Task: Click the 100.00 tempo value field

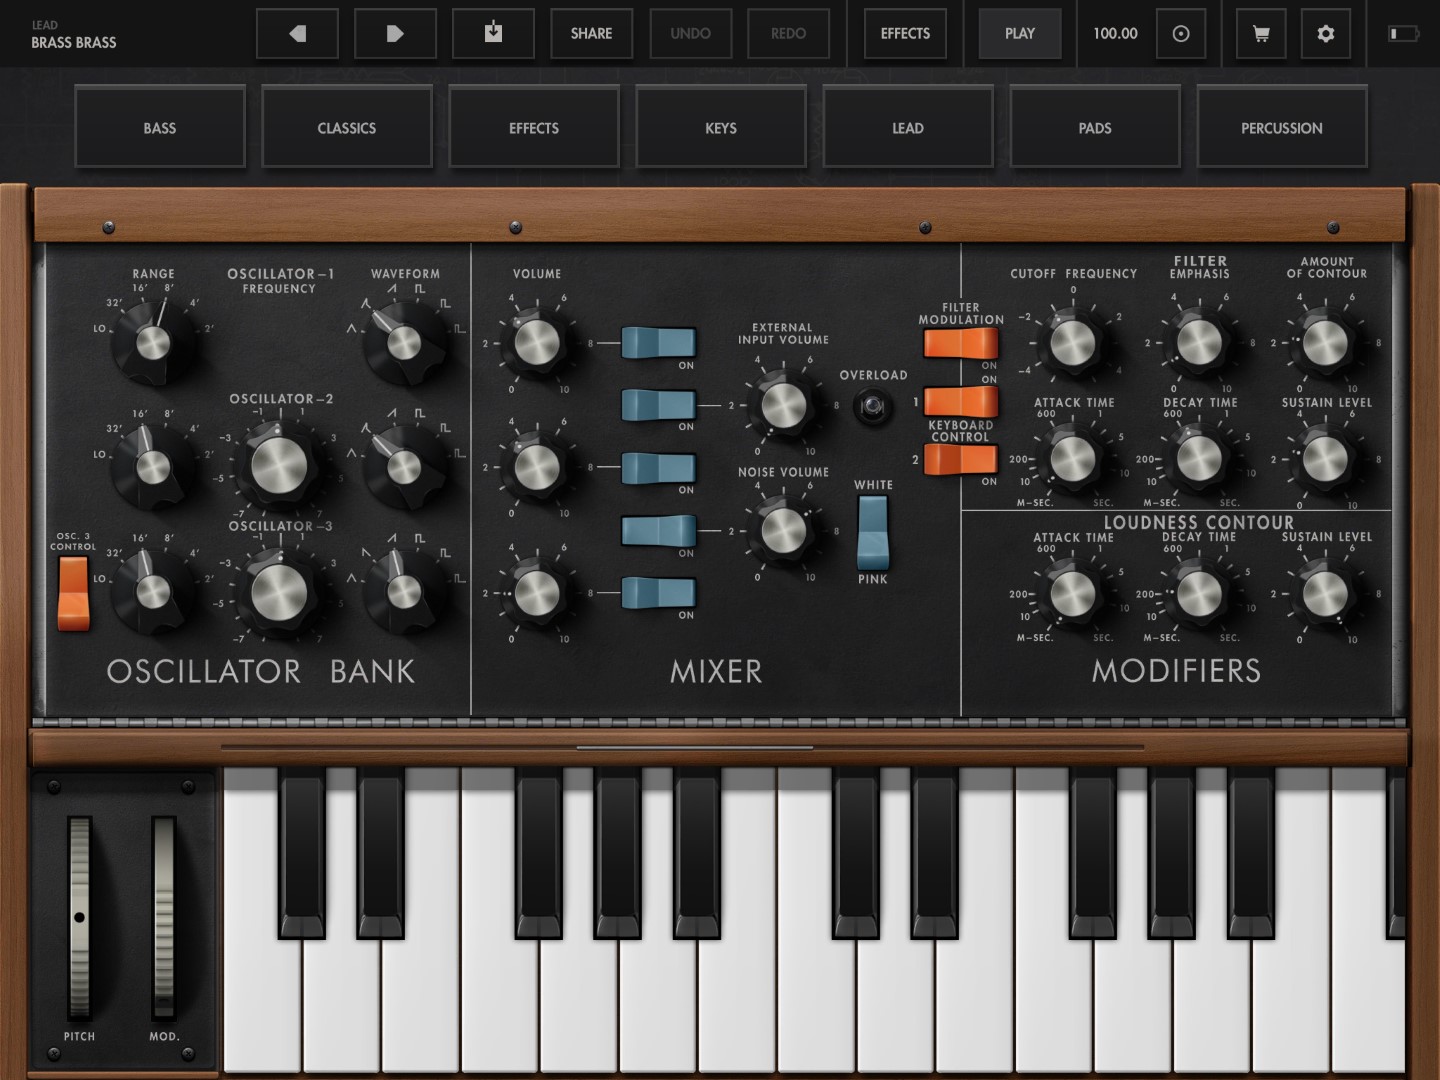Action: [1115, 34]
